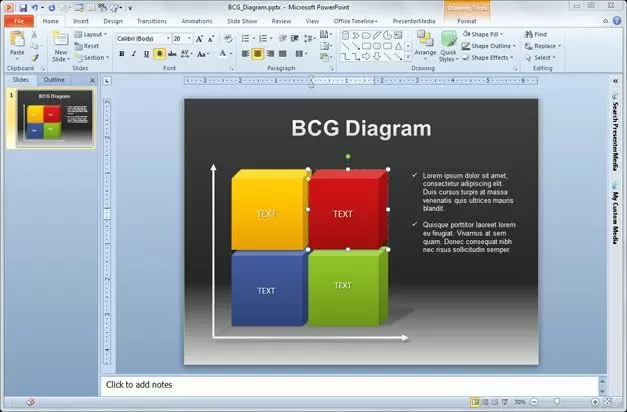Click Save in the Quick Access Toolbar
Image resolution: width=627 pixels, height=412 pixels.
(x=23, y=7)
